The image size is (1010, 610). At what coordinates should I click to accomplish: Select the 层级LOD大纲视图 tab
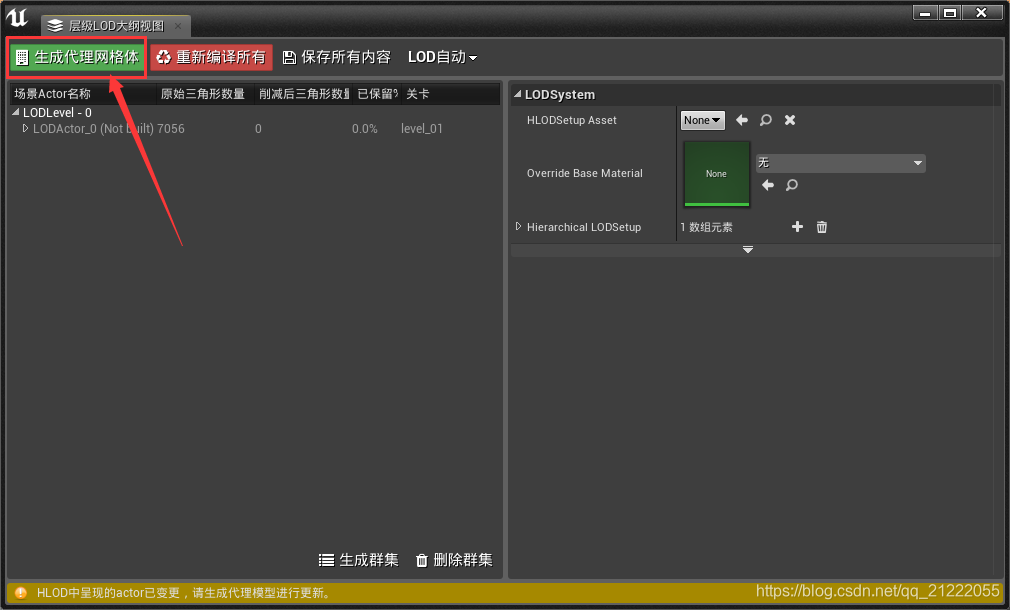point(117,26)
